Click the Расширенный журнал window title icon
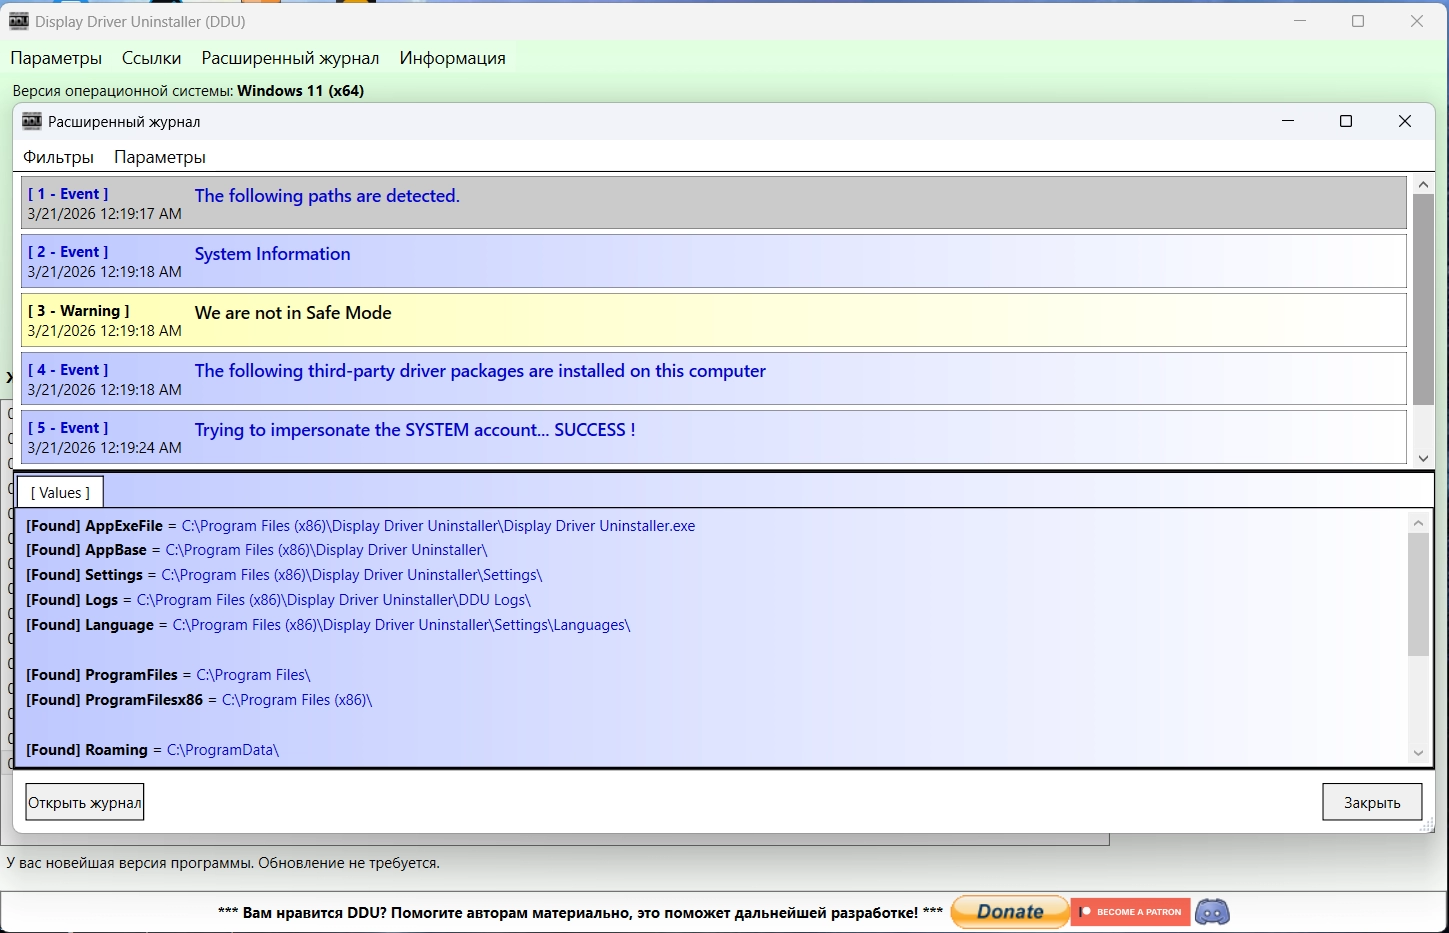Viewport: 1449px width, 933px height. [32, 121]
